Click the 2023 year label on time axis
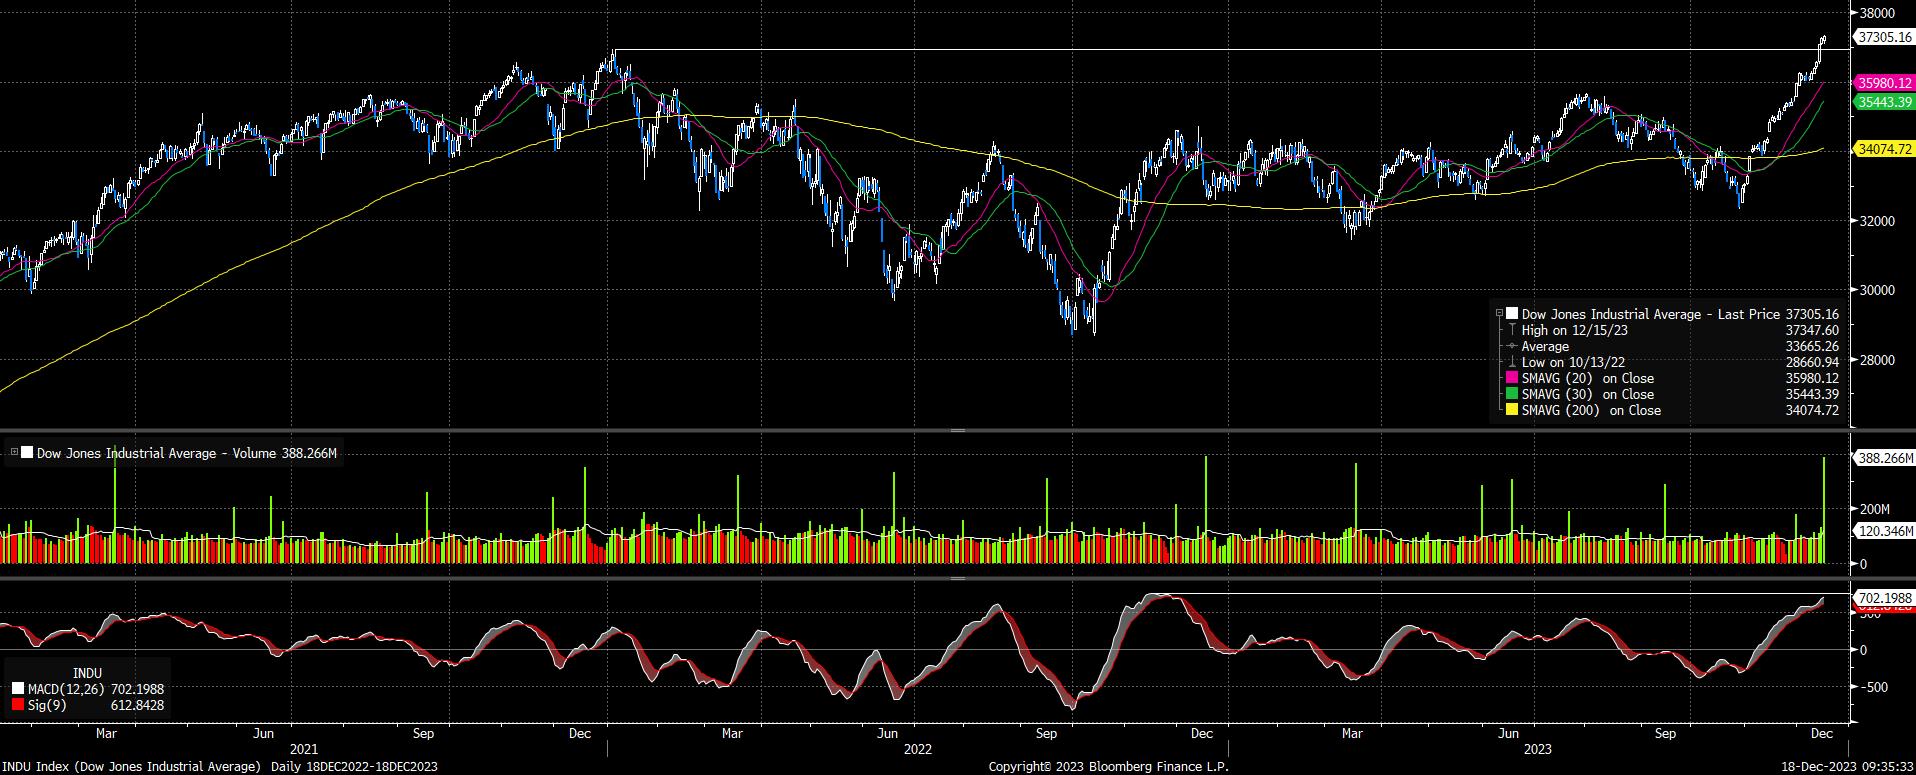1916x775 pixels. click(1538, 749)
